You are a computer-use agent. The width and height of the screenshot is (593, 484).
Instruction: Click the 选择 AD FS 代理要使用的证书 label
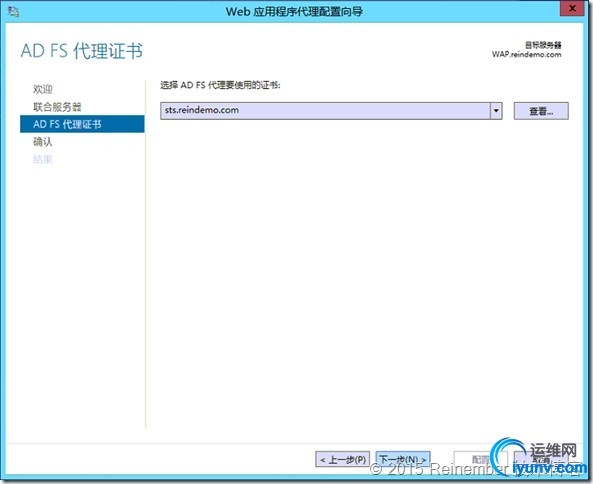pos(220,85)
